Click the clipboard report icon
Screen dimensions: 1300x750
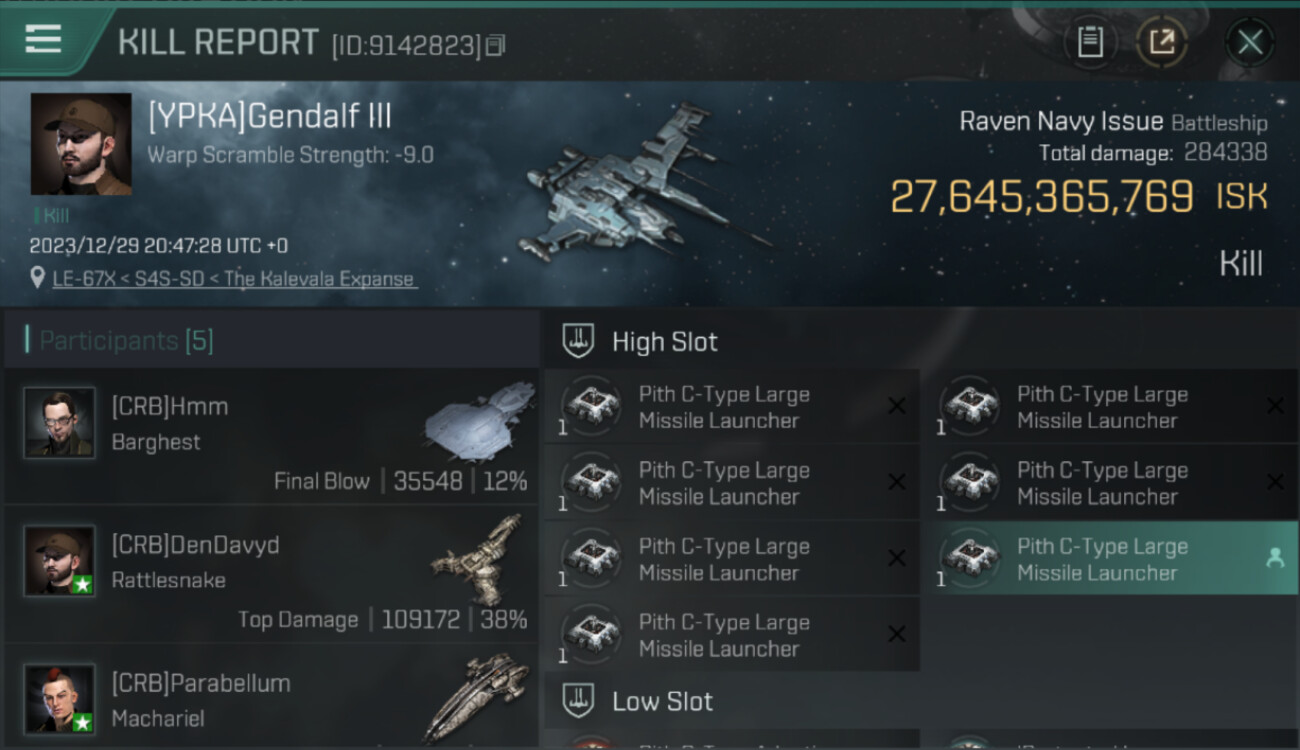tap(1090, 42)
